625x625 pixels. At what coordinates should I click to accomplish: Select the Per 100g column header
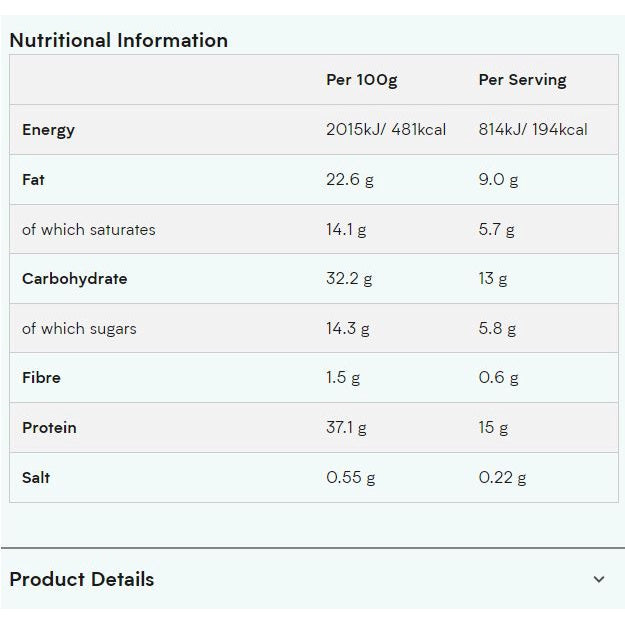(361, 80)
